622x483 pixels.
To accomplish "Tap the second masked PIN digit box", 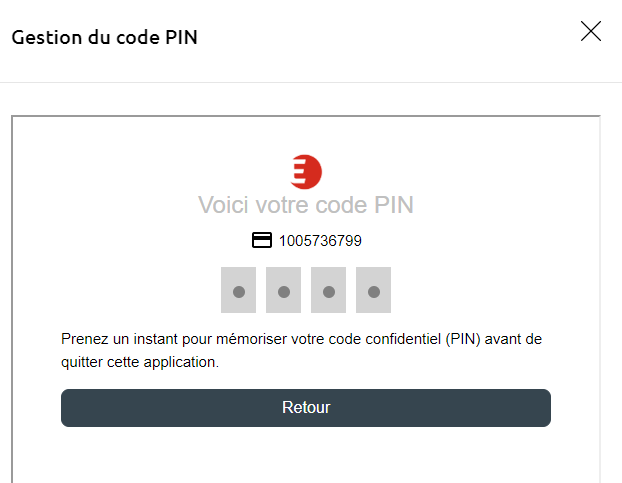I will click(x=283, y=291).
